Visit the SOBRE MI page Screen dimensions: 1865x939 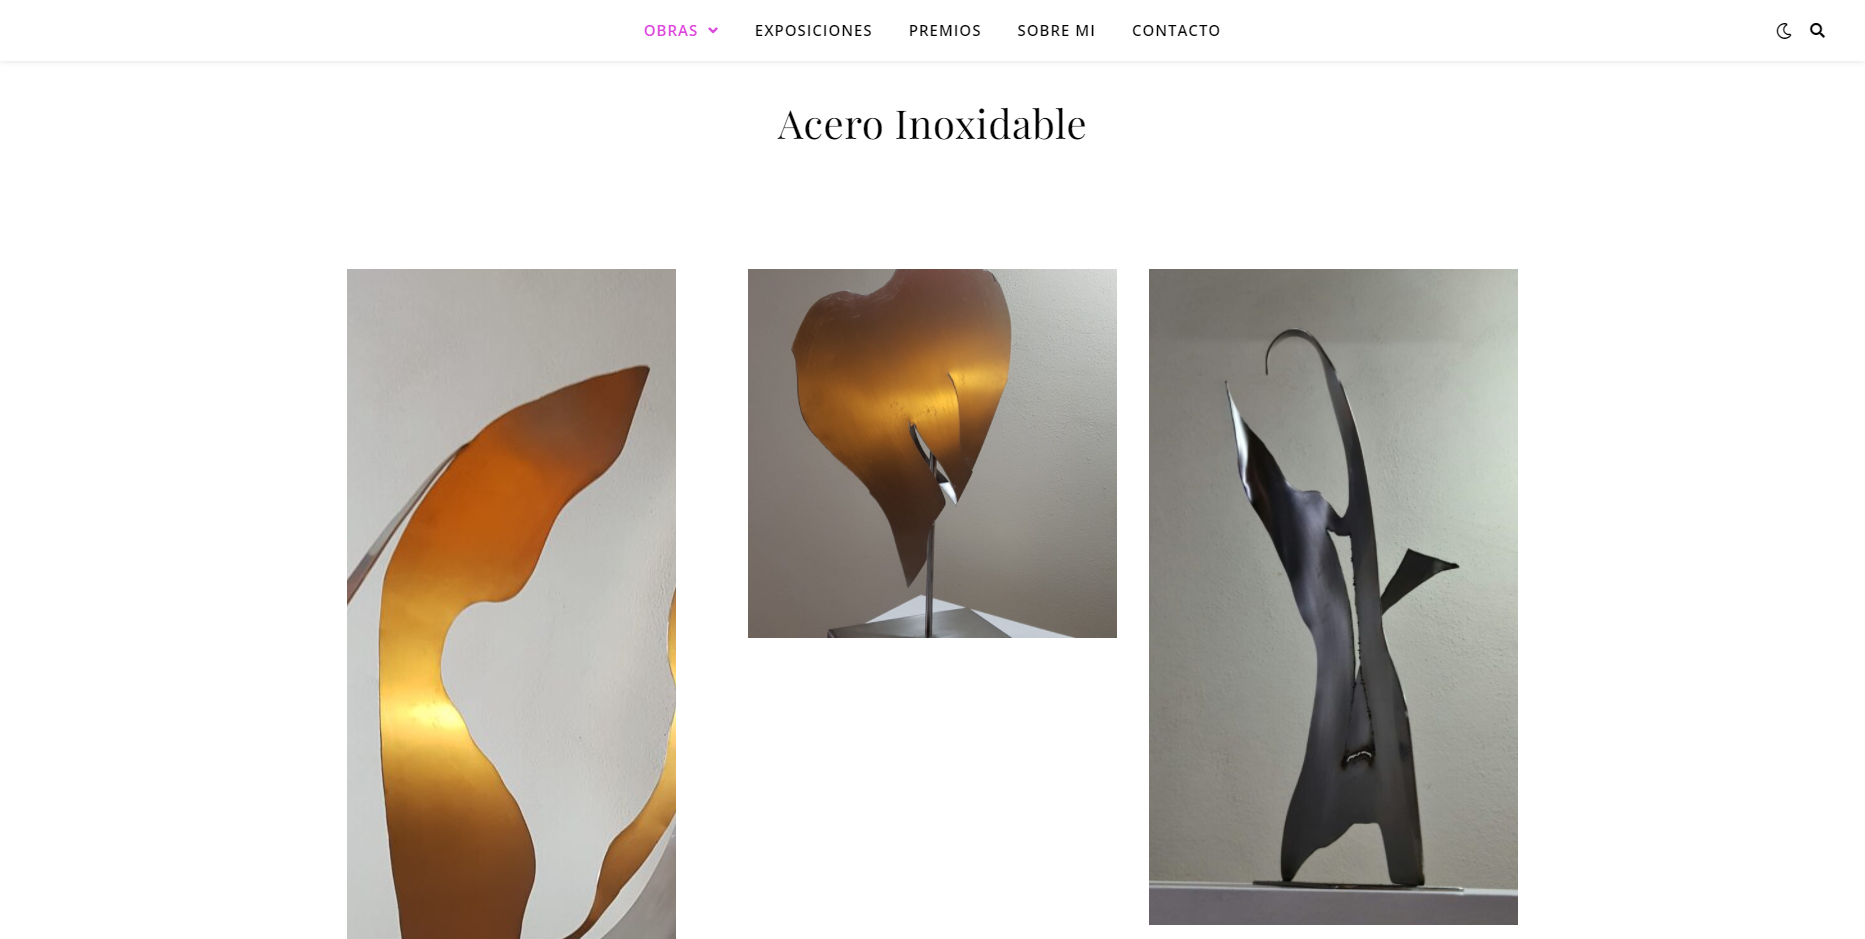point(1056,31)
